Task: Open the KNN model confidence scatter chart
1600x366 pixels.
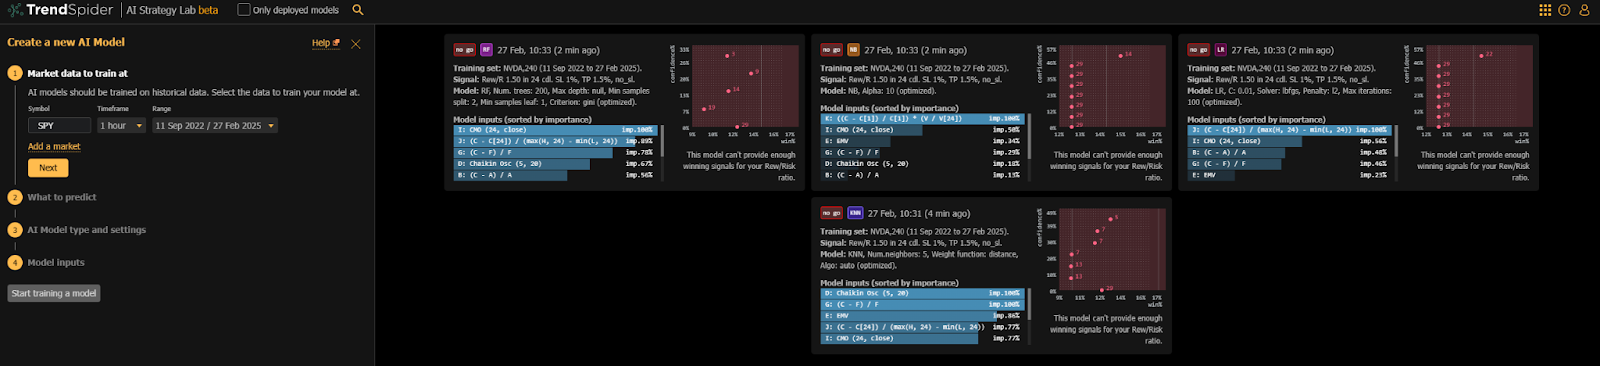Action: pos(1112,250)
